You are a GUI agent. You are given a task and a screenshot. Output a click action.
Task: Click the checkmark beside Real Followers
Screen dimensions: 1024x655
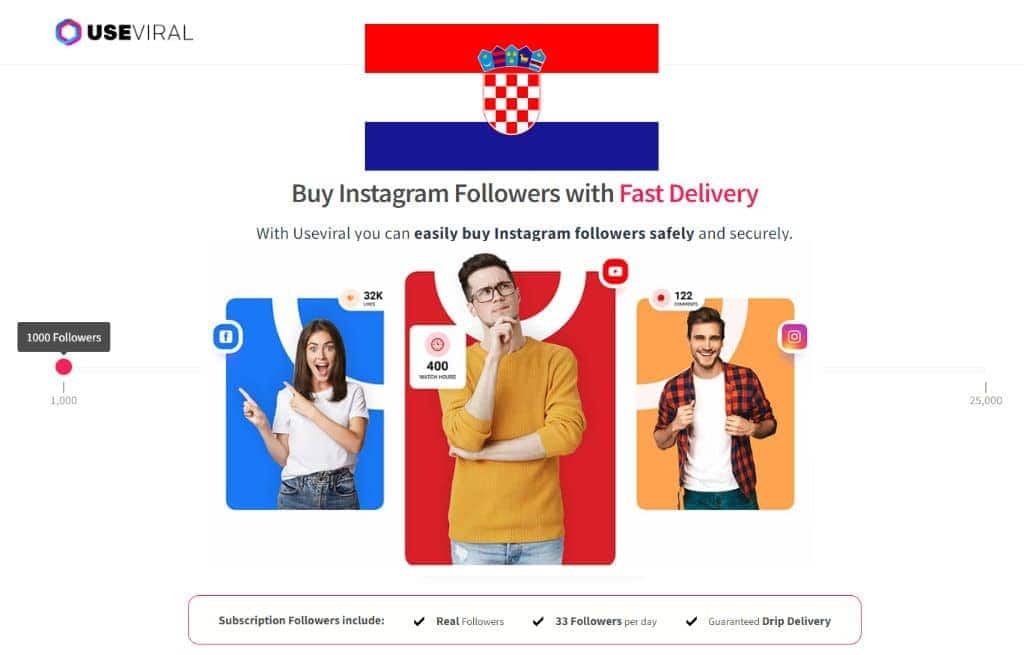(419, 622)
